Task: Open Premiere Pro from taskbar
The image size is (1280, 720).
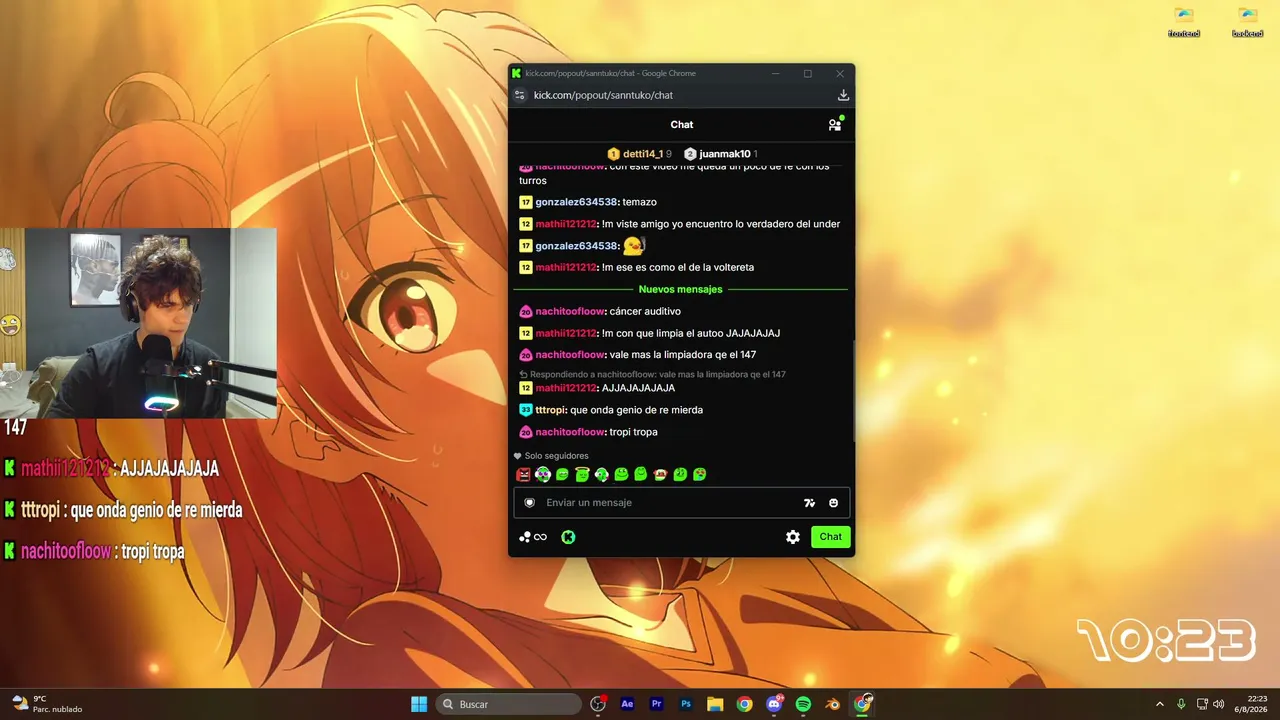Action: (x=657, y=704)
